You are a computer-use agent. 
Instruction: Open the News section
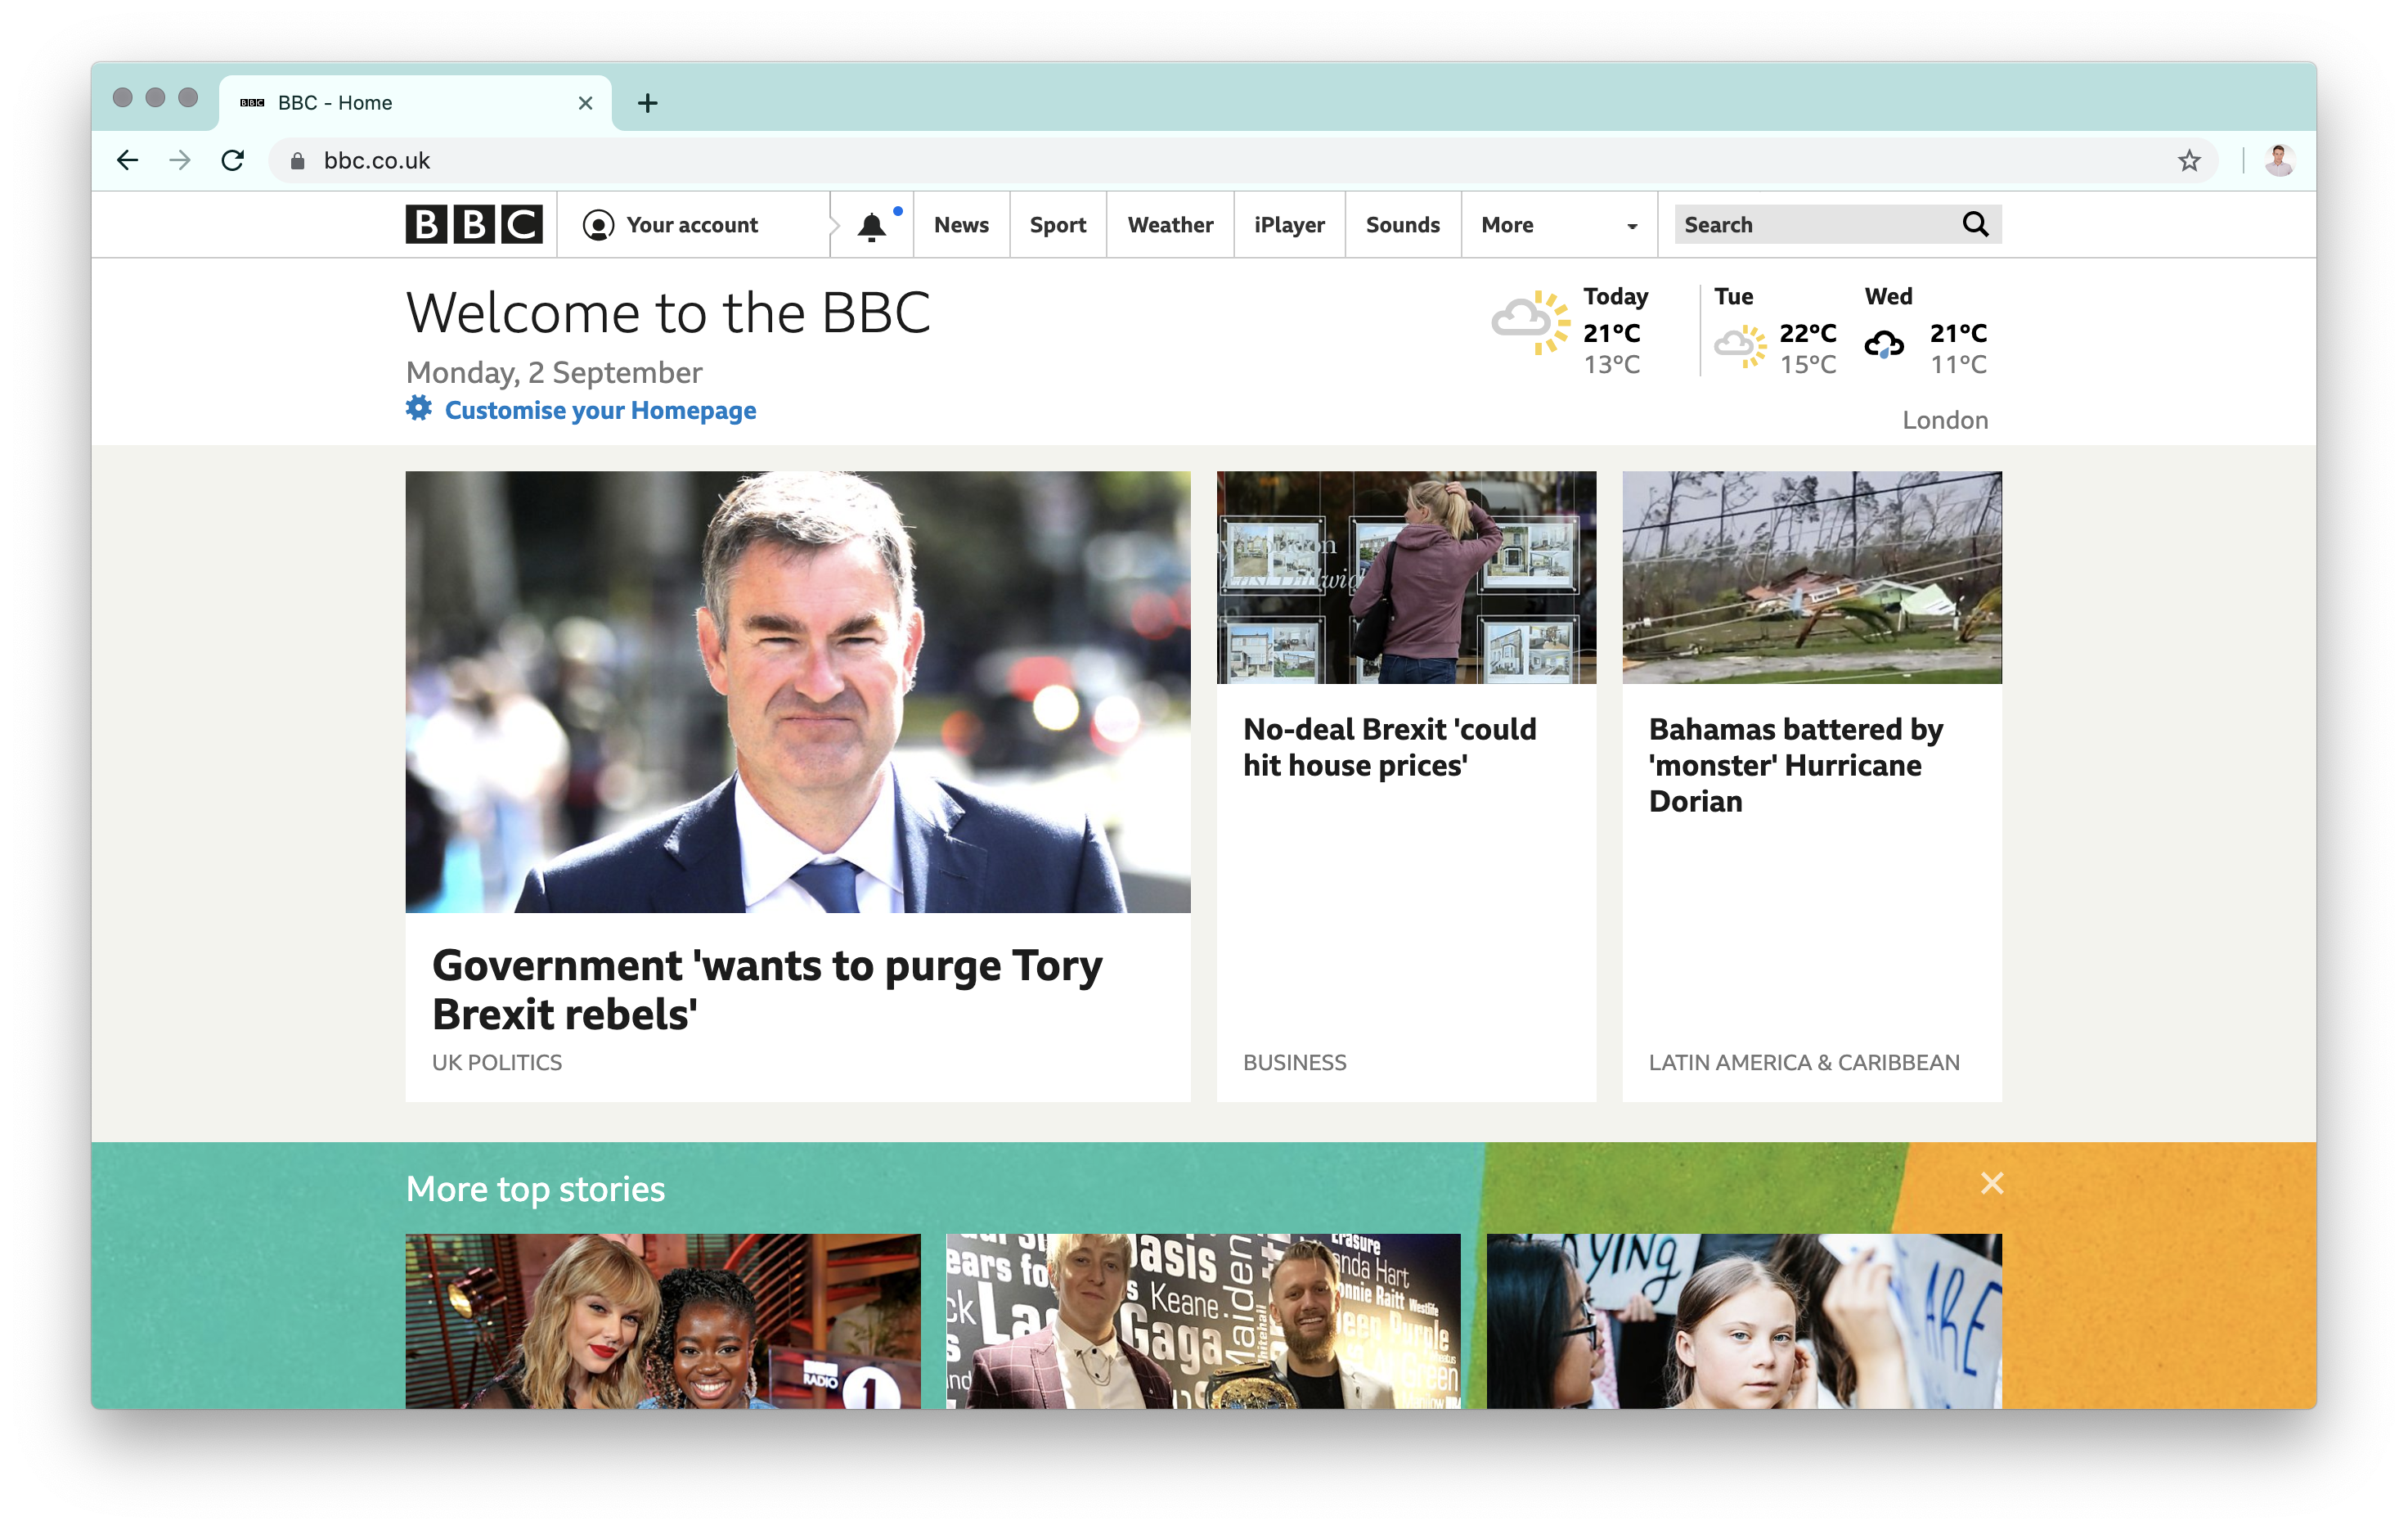pos(961,225)
